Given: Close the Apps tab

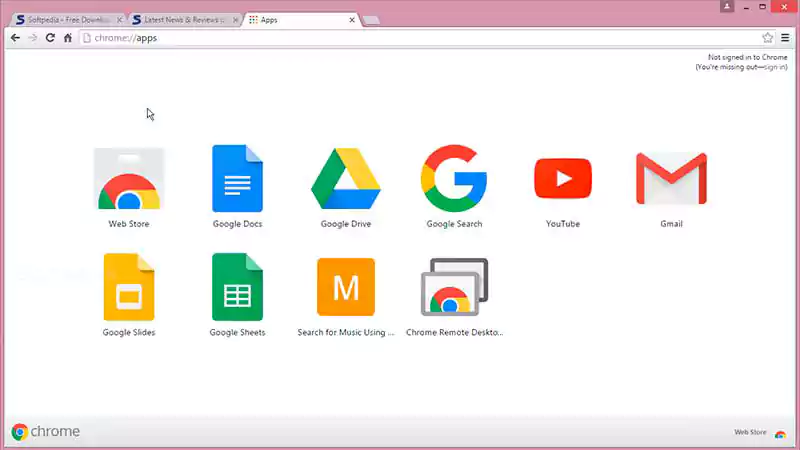Looking at the screenshot, I should [352, 20].
